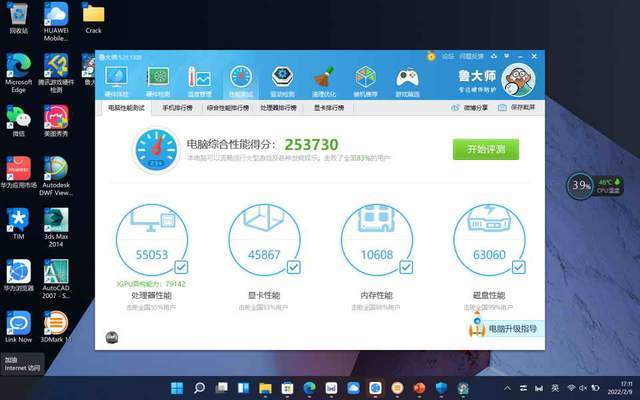The width and height of the screenshot is (640, 400).
Task: Toggle the 内存性能 score checkbox
Action: [x=406, y=267]
